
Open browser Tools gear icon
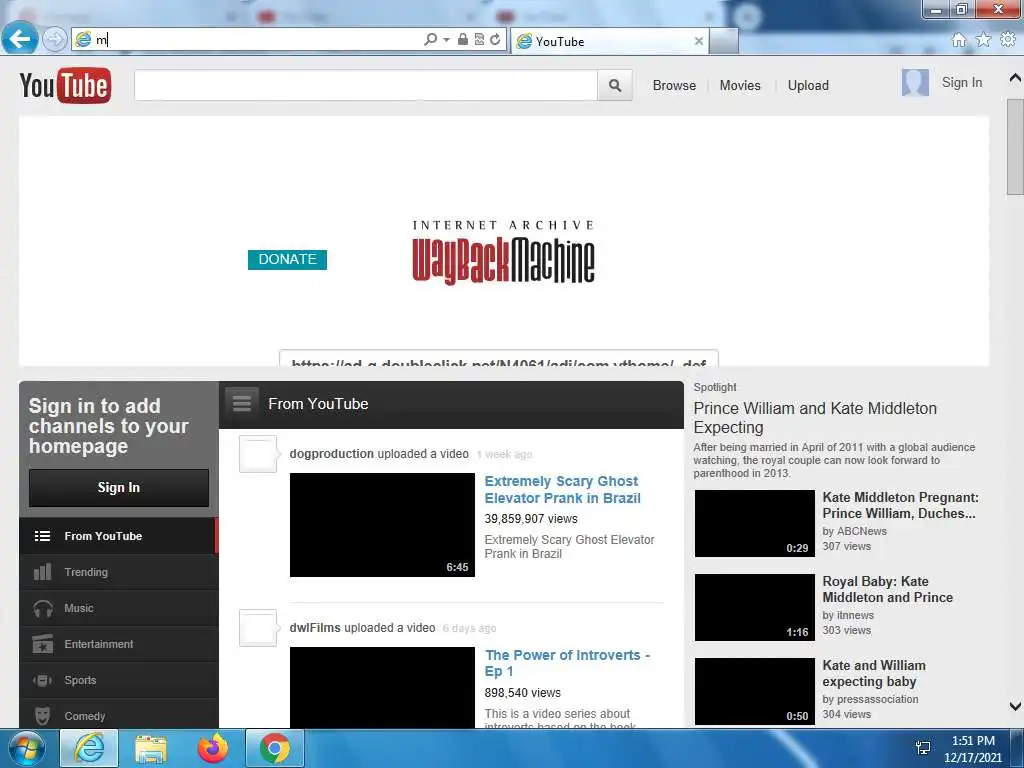click(x=1008, y=40)
